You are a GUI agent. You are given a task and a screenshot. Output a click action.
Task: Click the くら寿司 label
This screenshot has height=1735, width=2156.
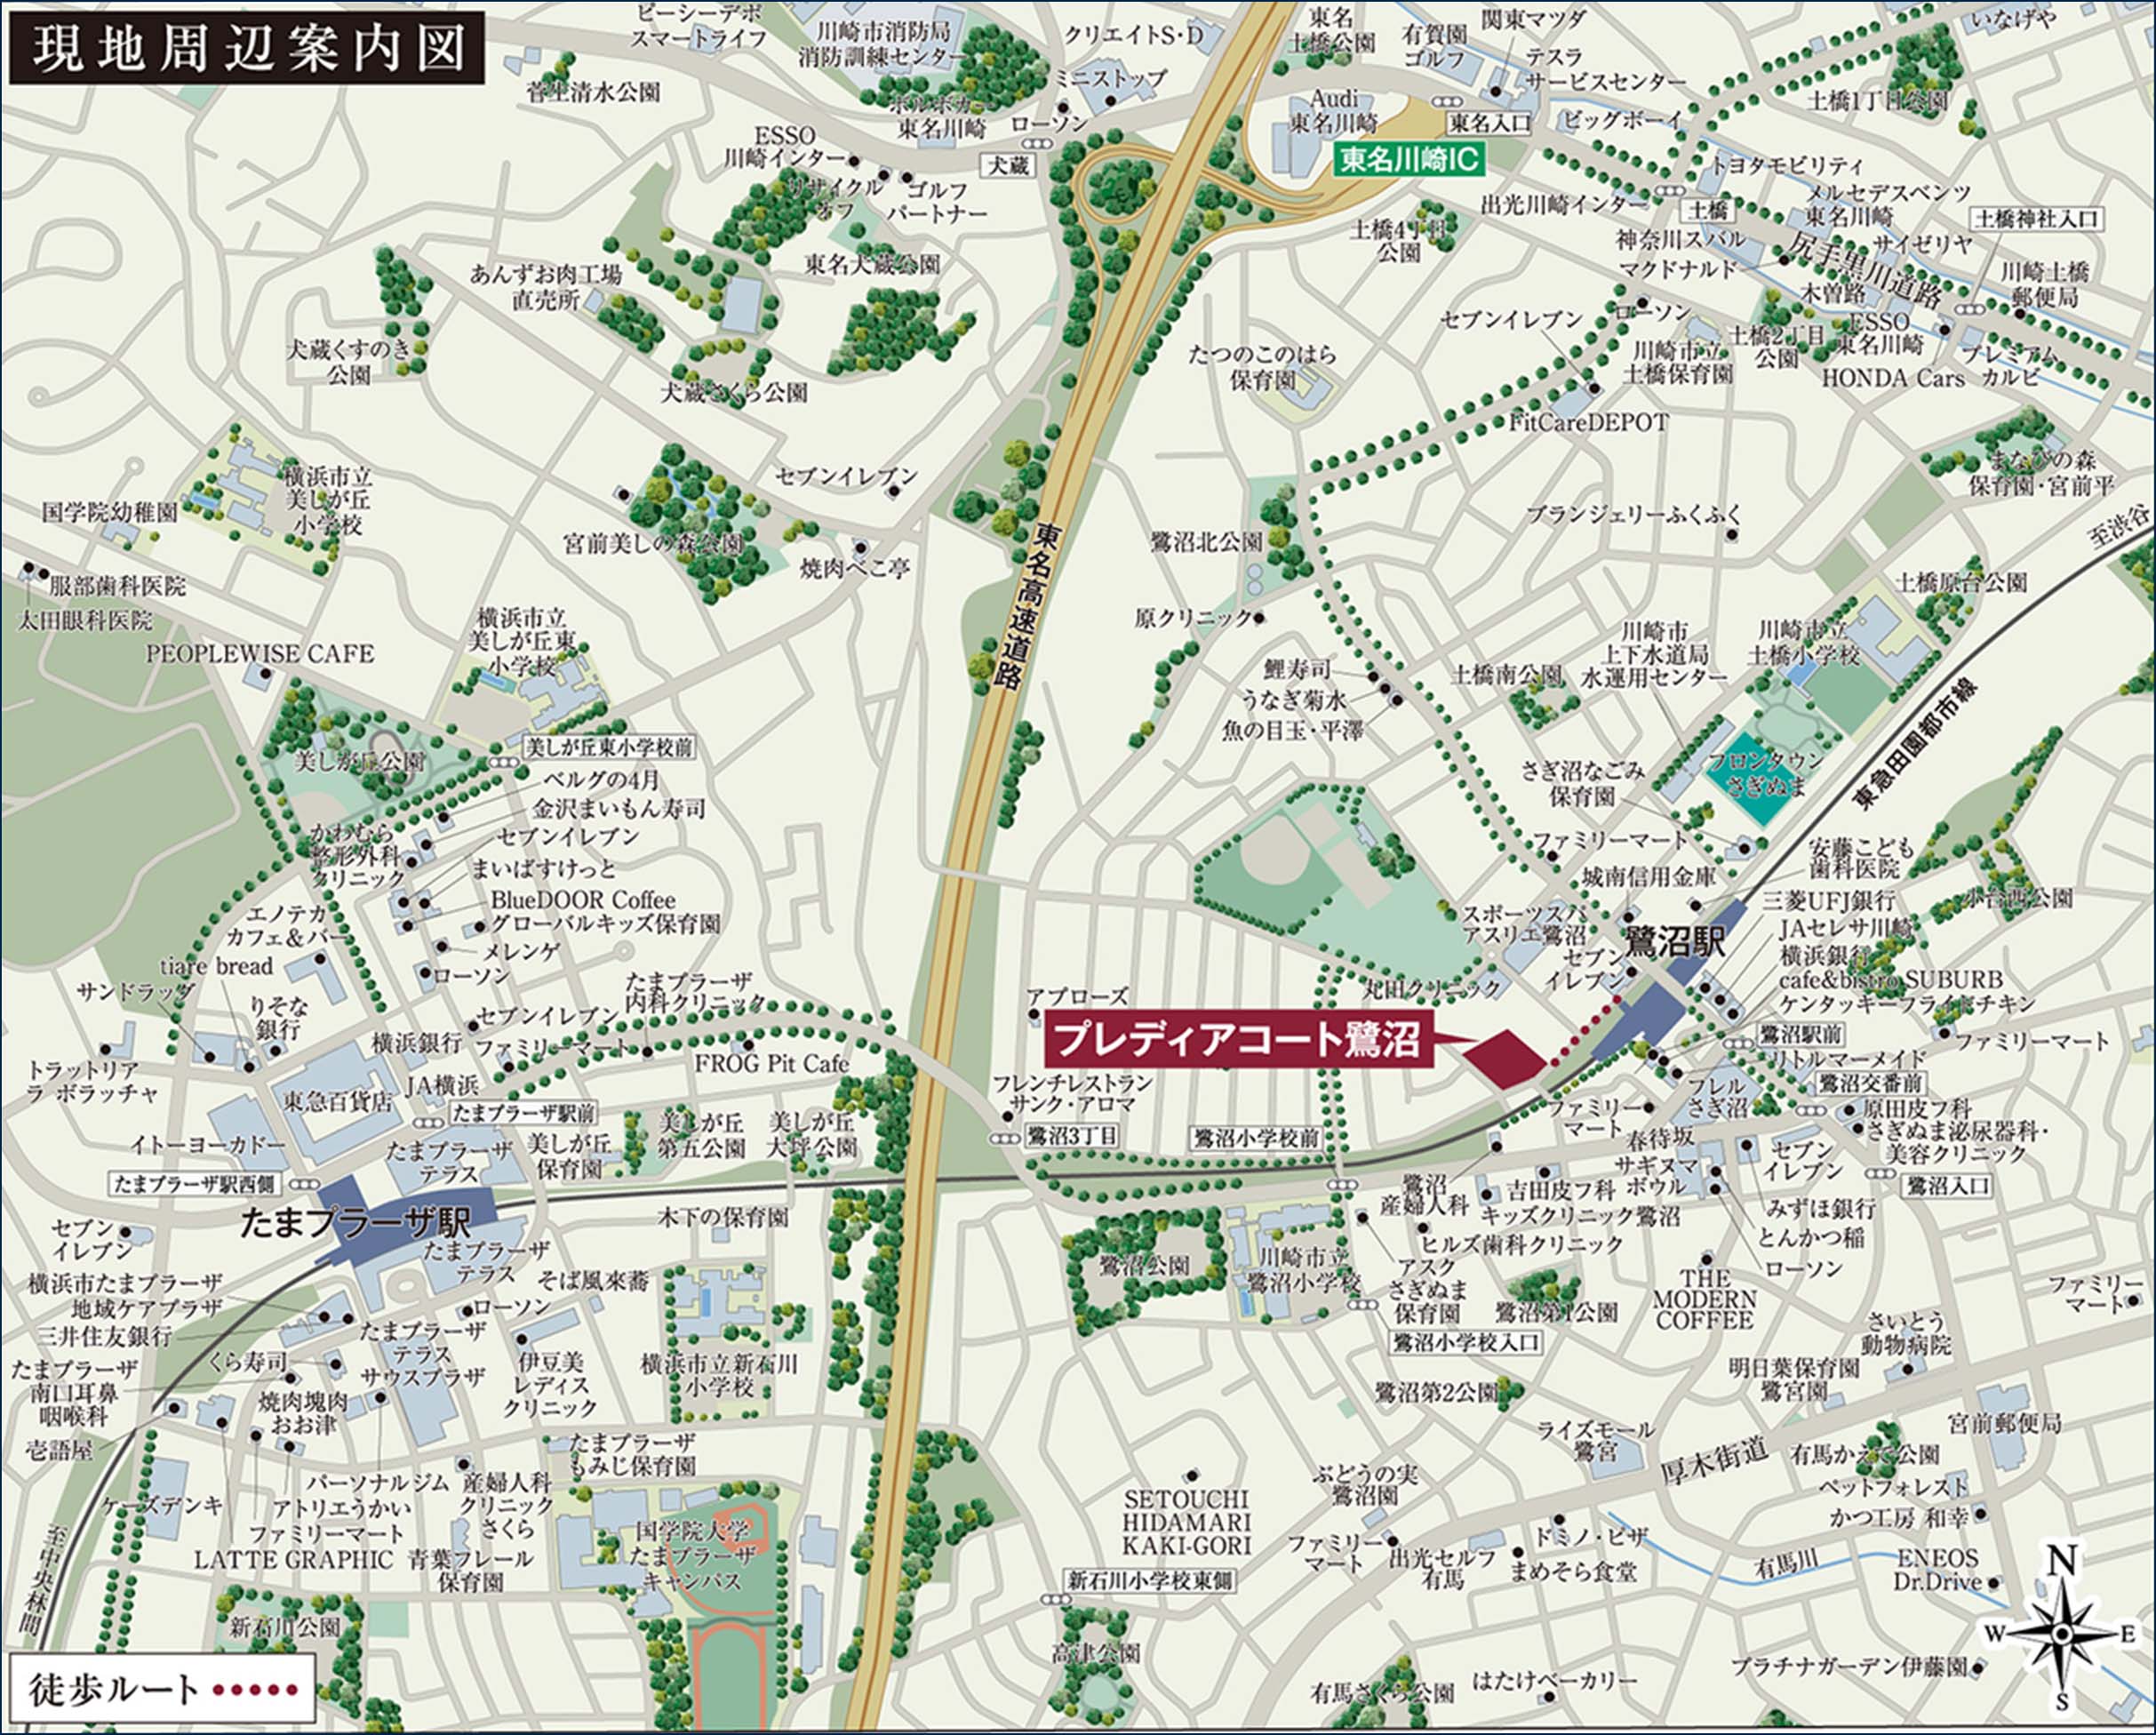pyautogui.click(x=248, y=1360)
